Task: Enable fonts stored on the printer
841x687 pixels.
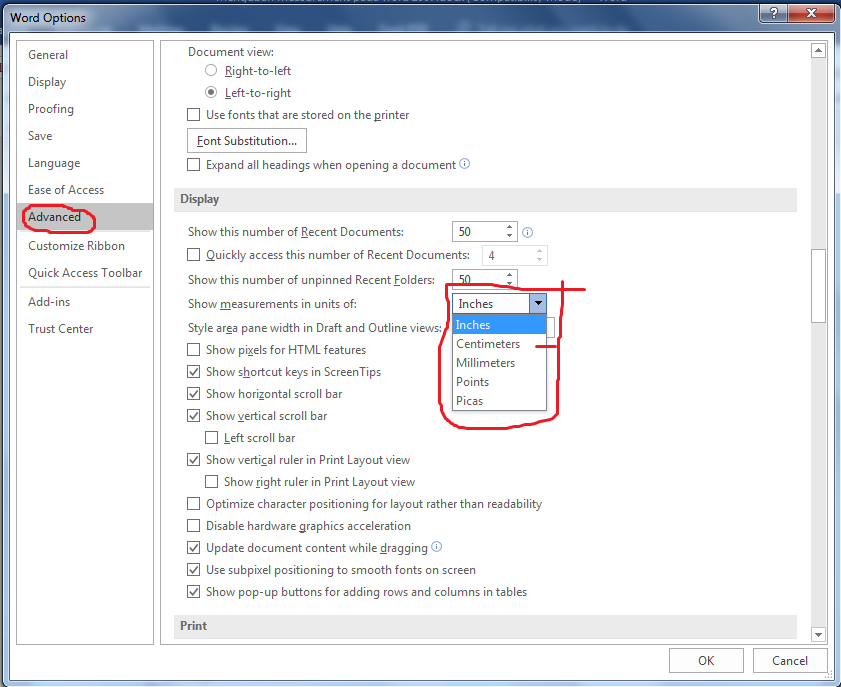Action: pos(193,114)
